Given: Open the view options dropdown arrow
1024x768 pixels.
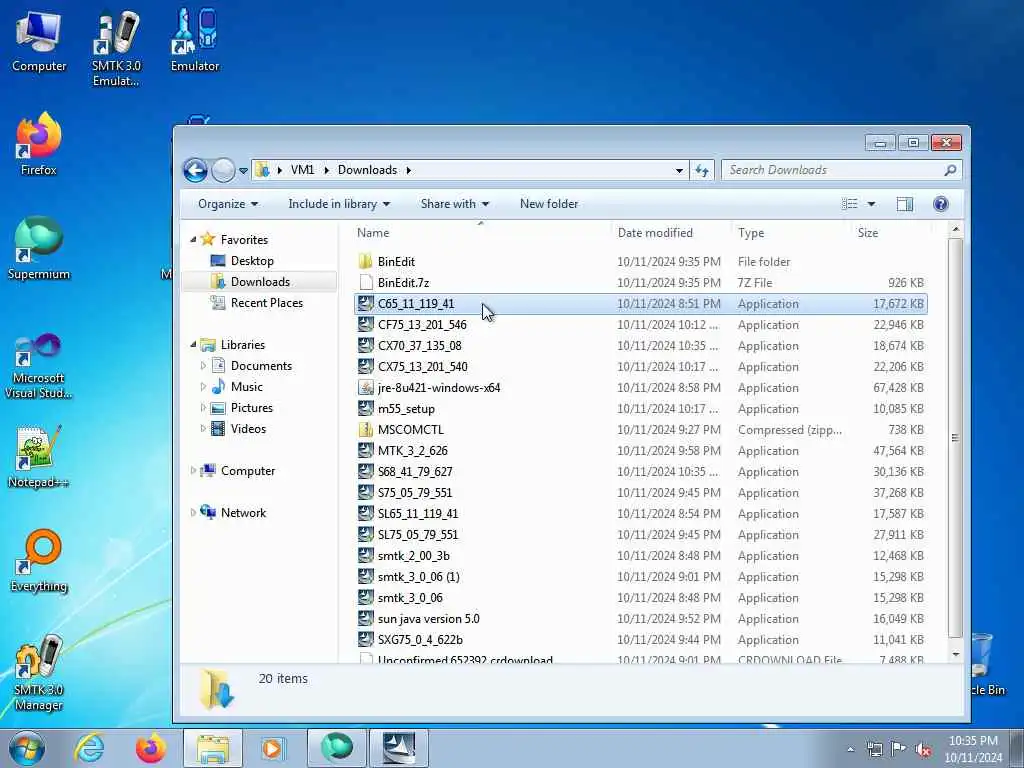Looking at the screenshot, I should click(x=871, y=204).
